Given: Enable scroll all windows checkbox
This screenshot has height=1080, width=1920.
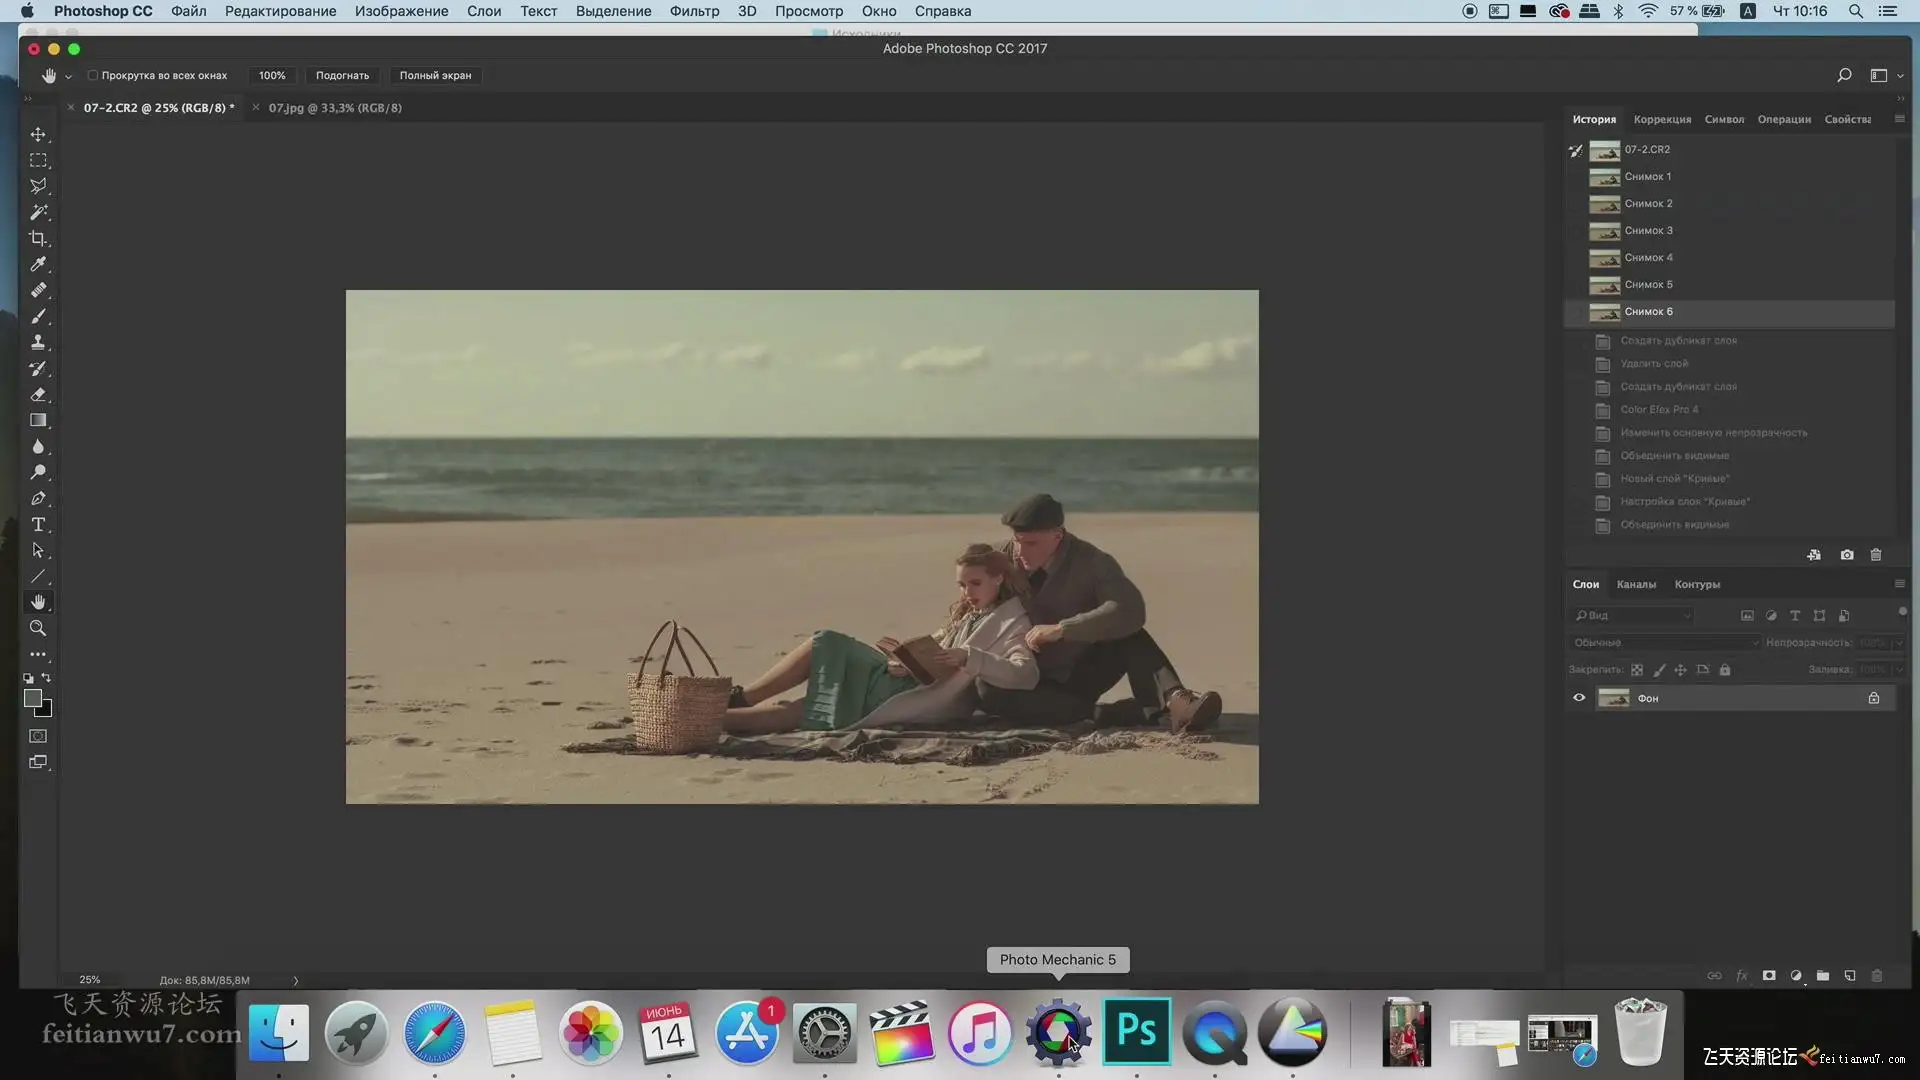Looking at the screenshot, I should point(93,75).
